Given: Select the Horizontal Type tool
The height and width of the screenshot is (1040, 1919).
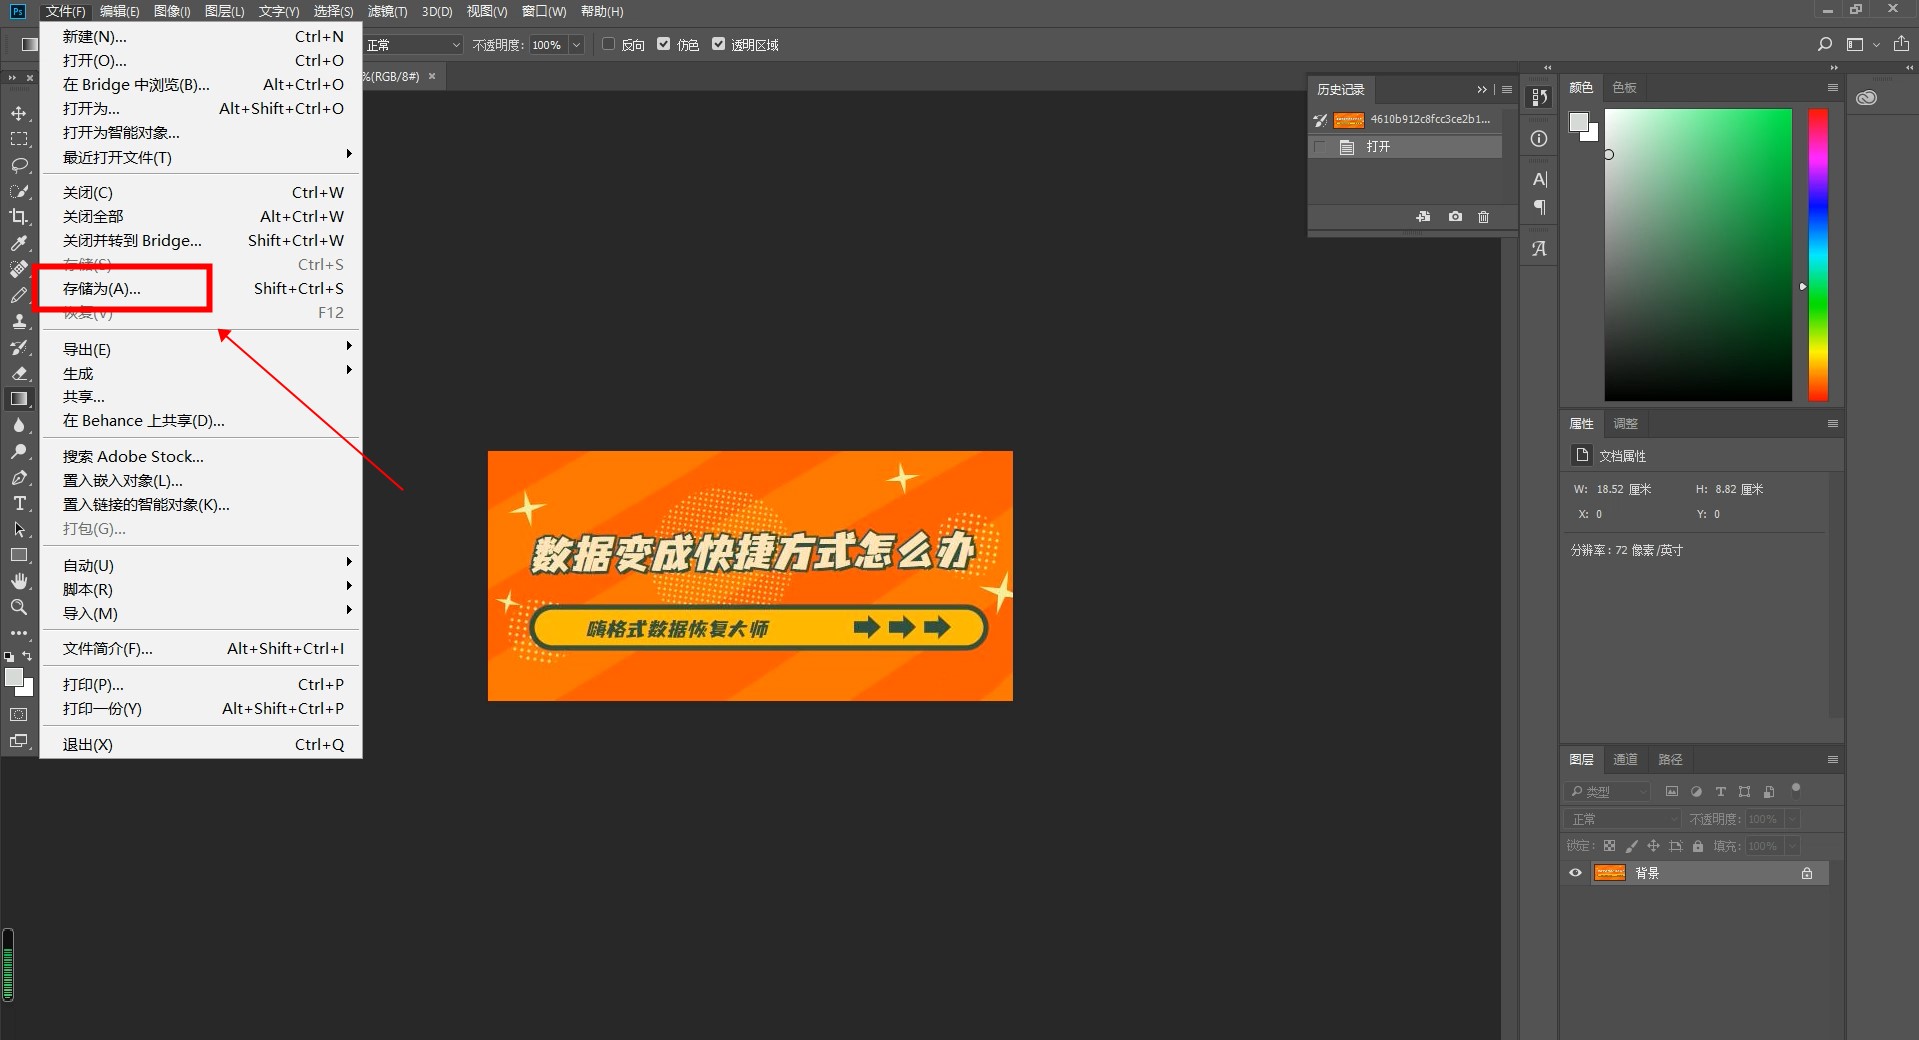Looking at the screenshot, I should (19, 503).
